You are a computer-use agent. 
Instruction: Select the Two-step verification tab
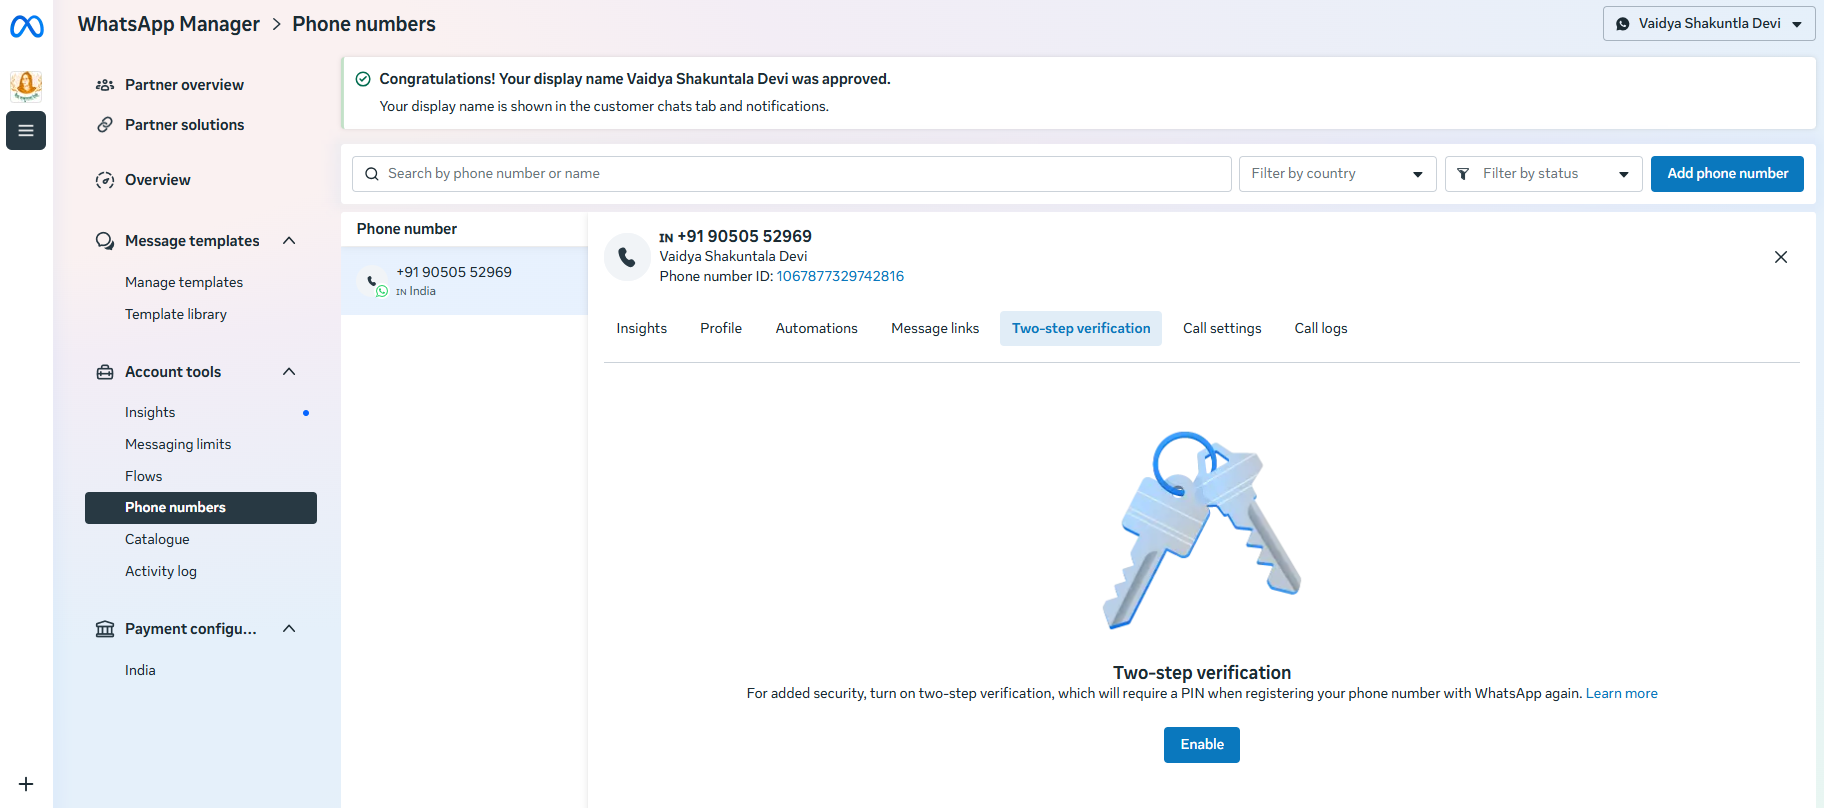coord(1081,329)
